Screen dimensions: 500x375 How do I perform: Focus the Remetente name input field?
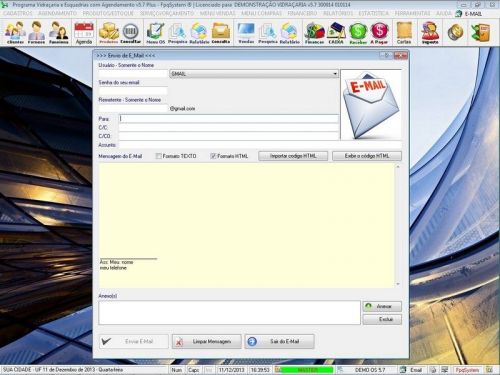(133, 108)
